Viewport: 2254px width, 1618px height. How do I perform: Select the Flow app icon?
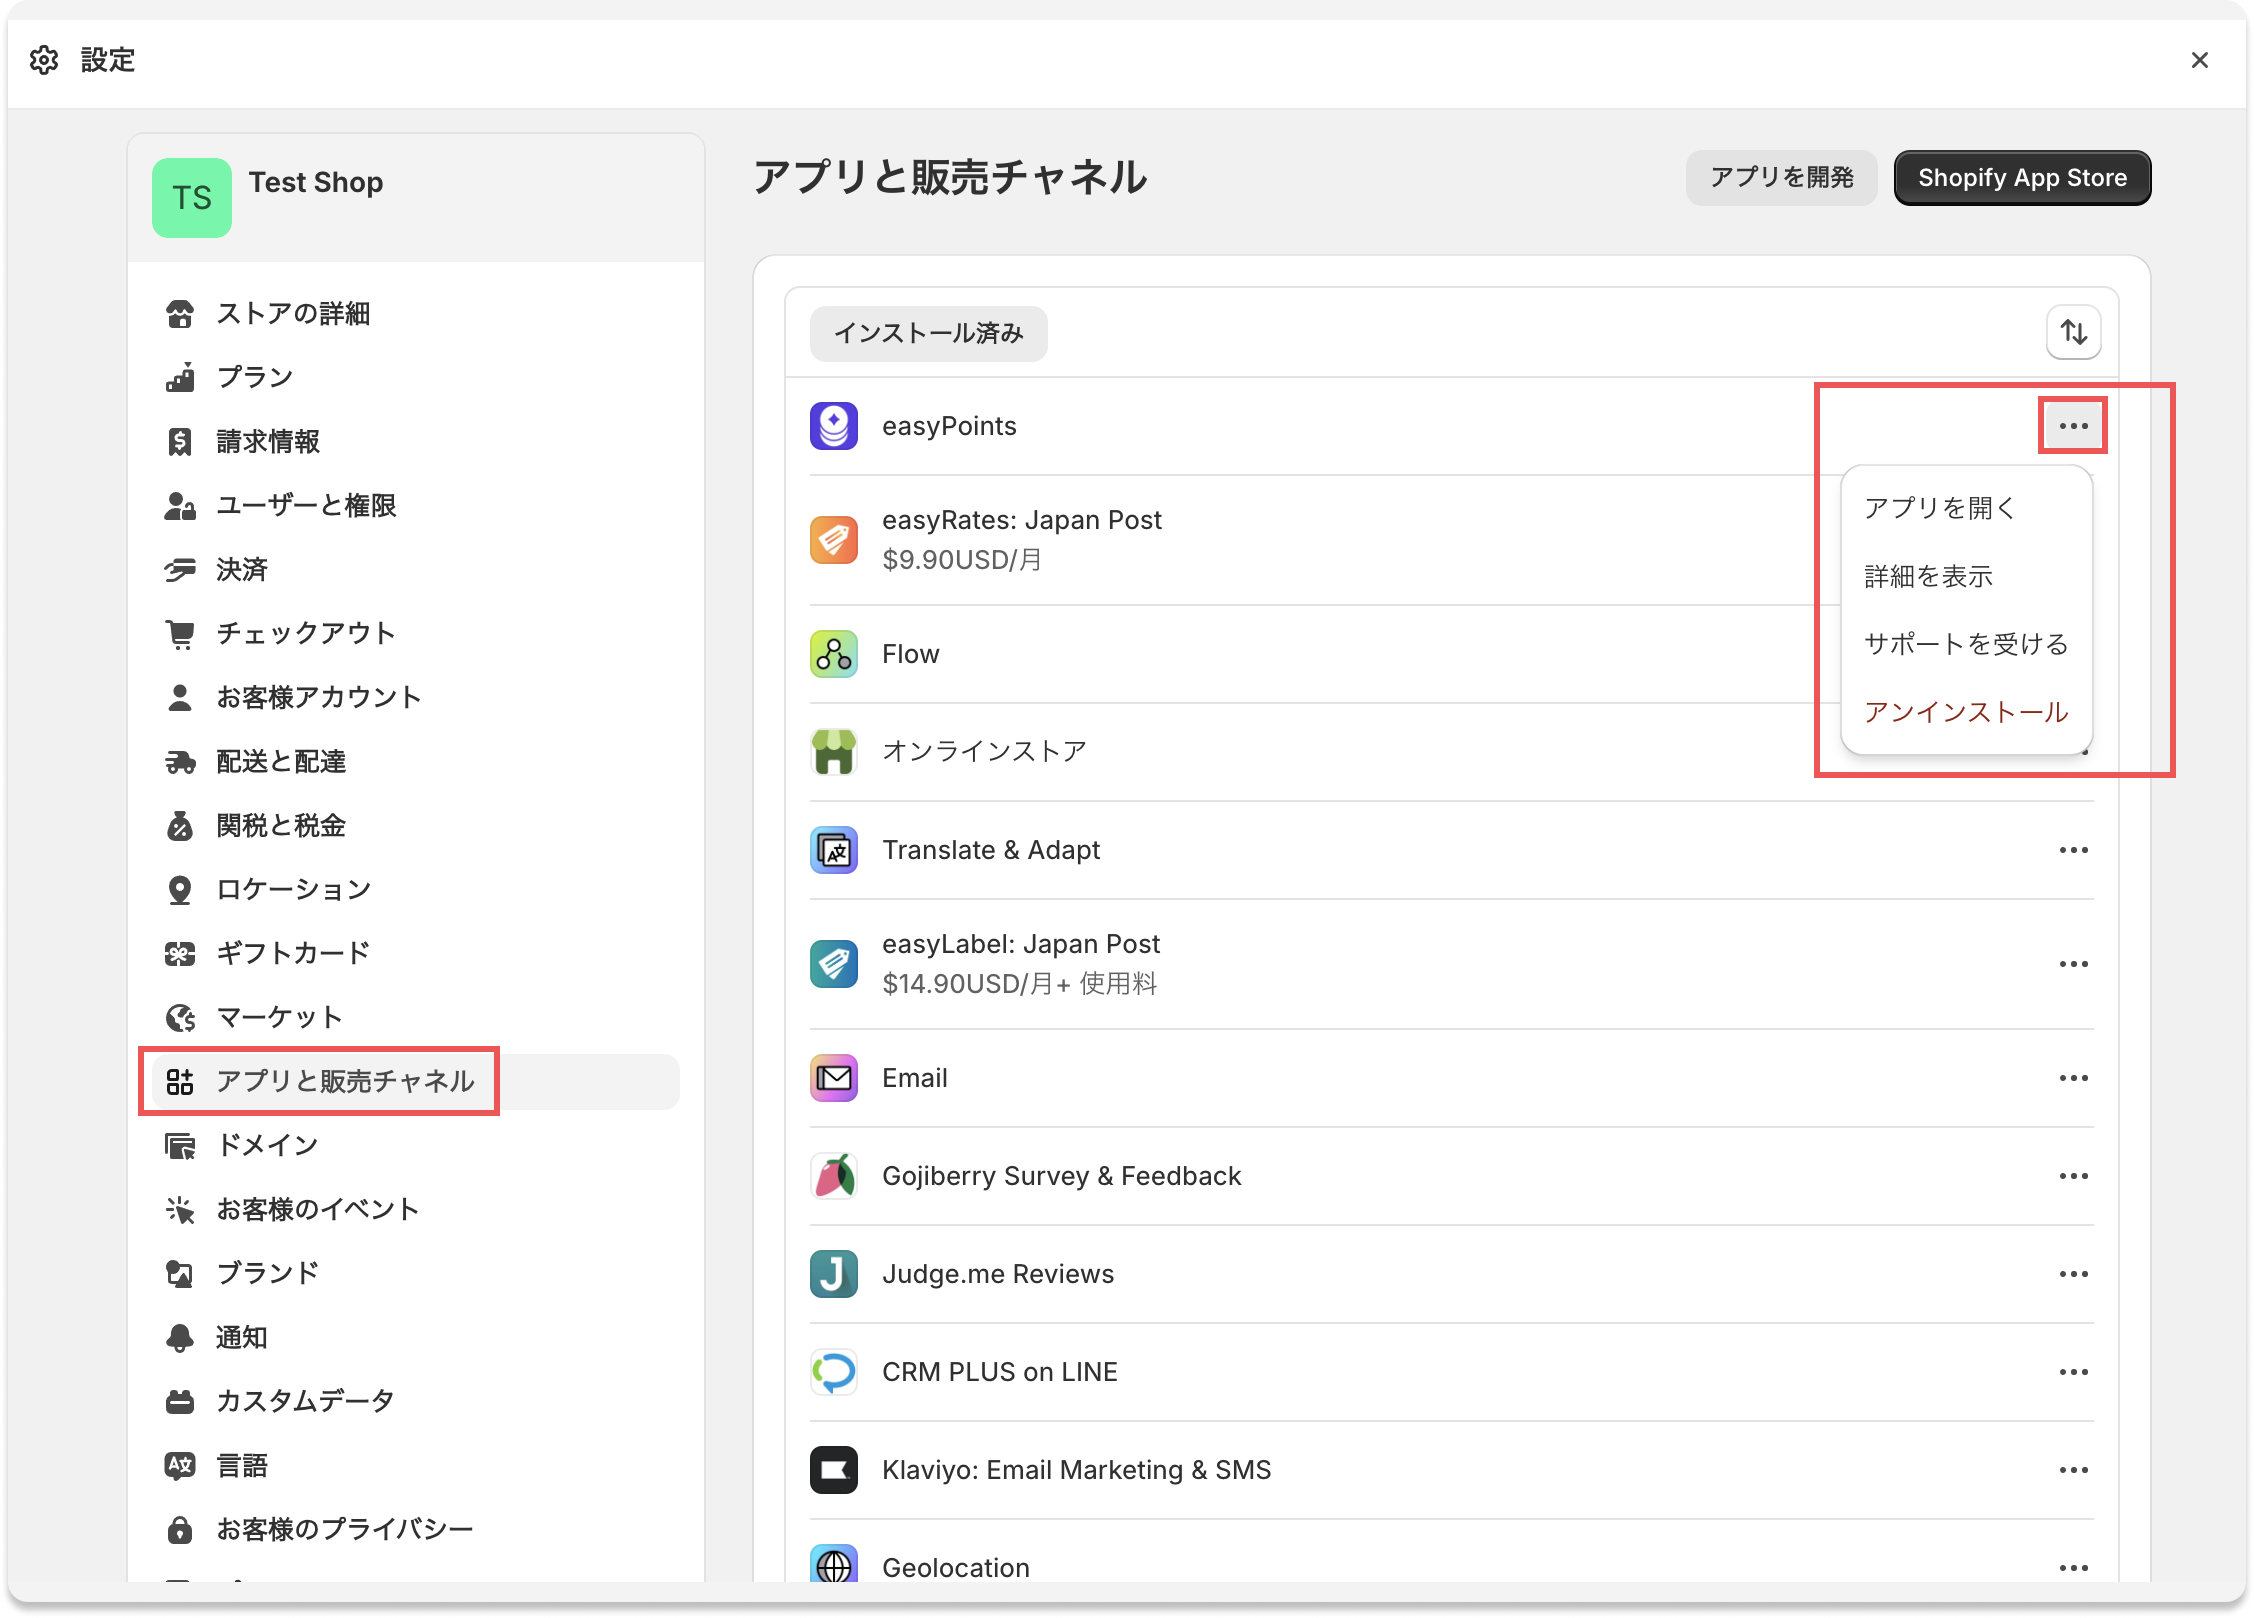click(833, 654)
